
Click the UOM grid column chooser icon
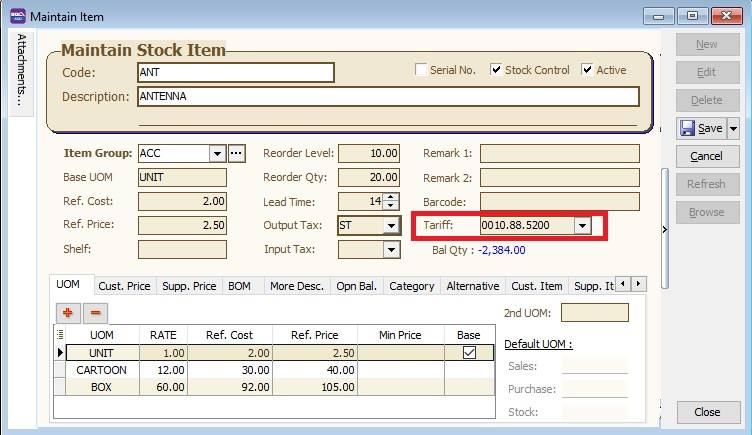[60, 335]
